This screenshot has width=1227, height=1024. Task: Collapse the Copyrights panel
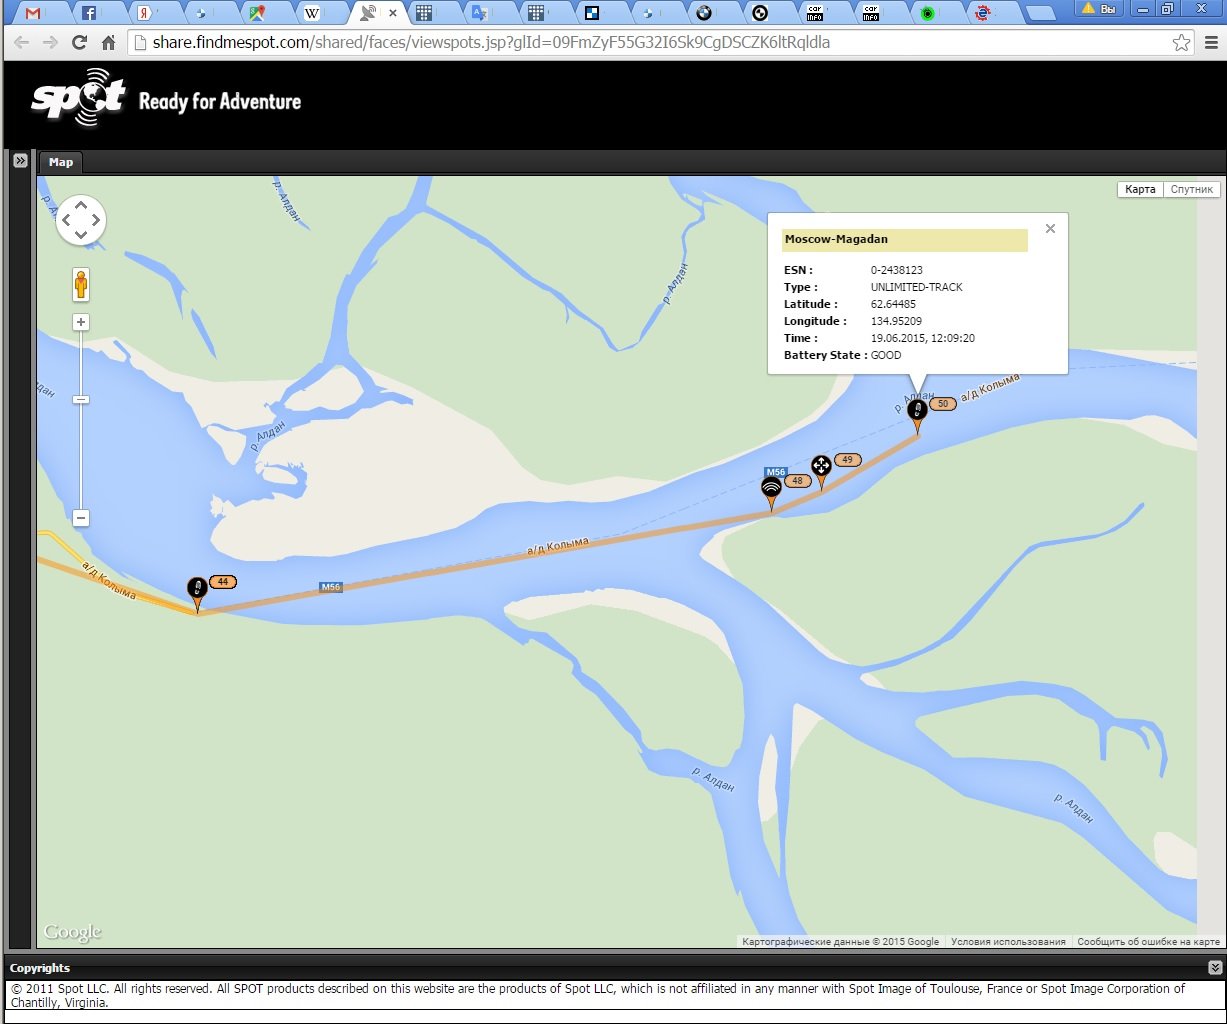click(1214, 968)
